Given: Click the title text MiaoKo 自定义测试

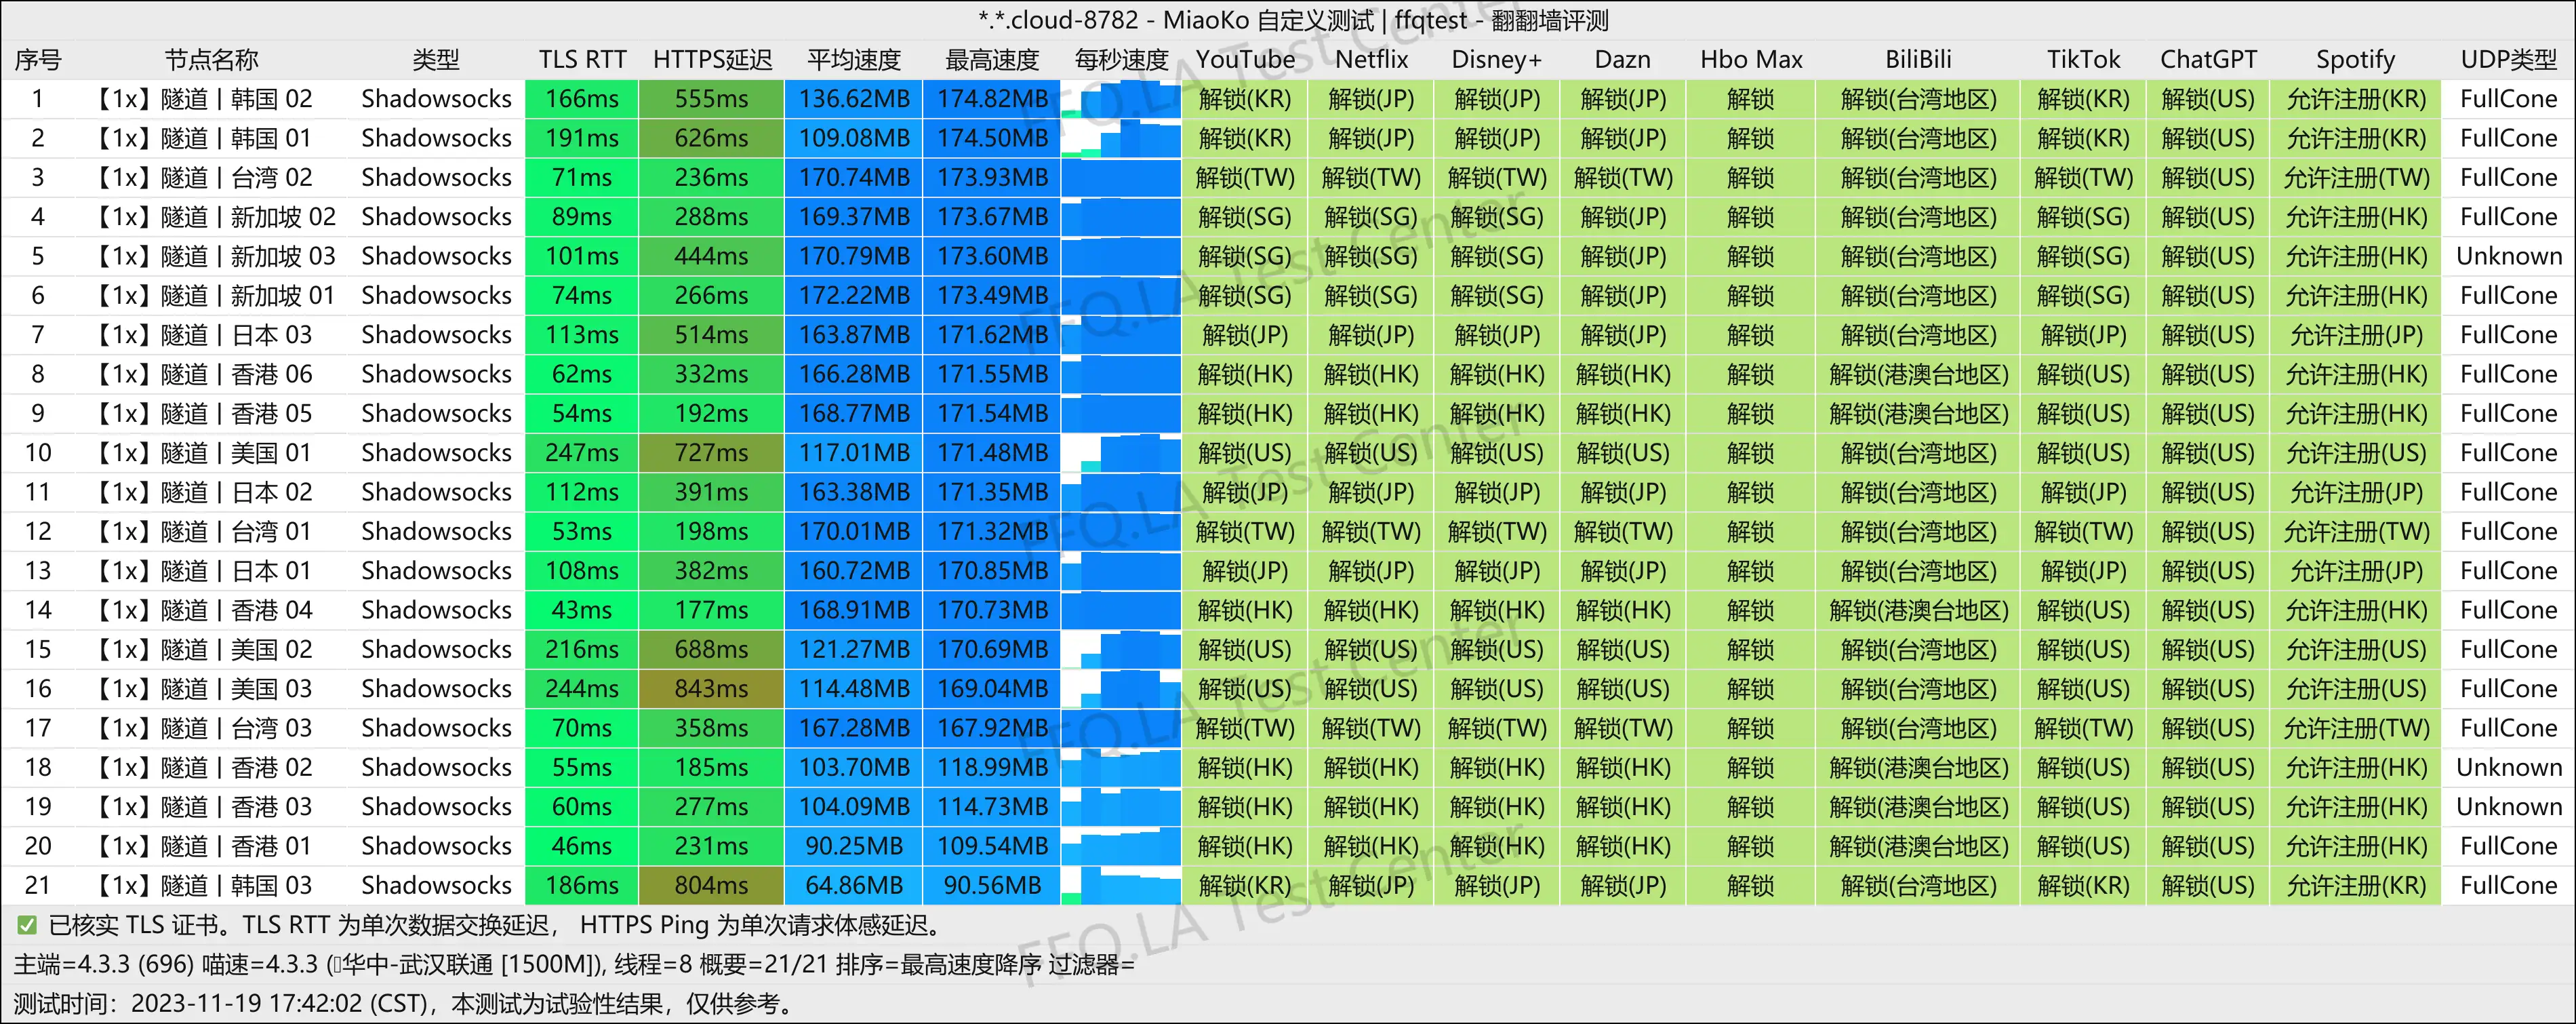Looking at the screenshot, I should point(1268,20).
